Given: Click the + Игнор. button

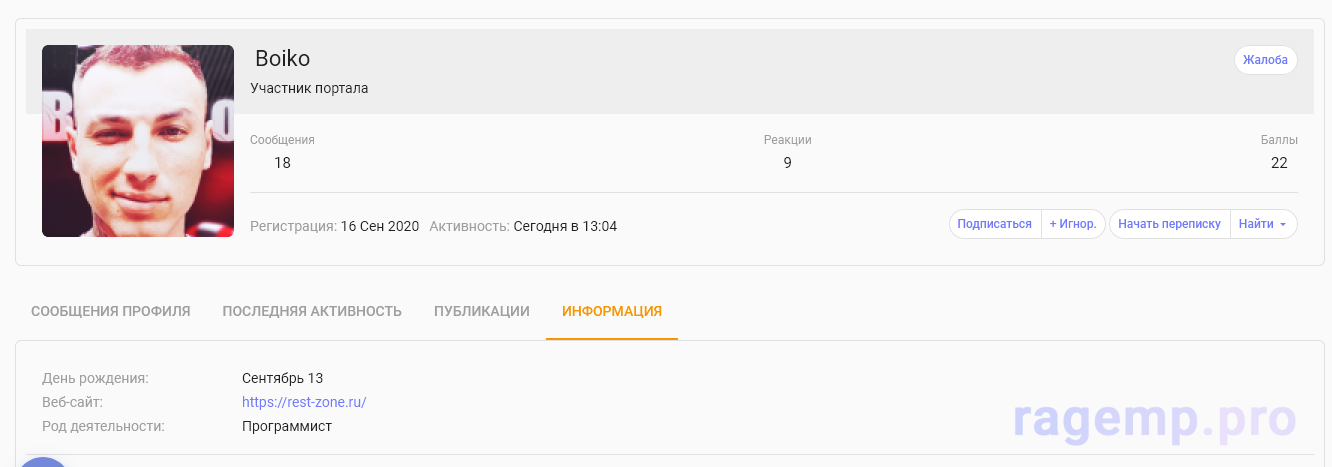Looking at the screenshot, I should tap(1073, 224).
